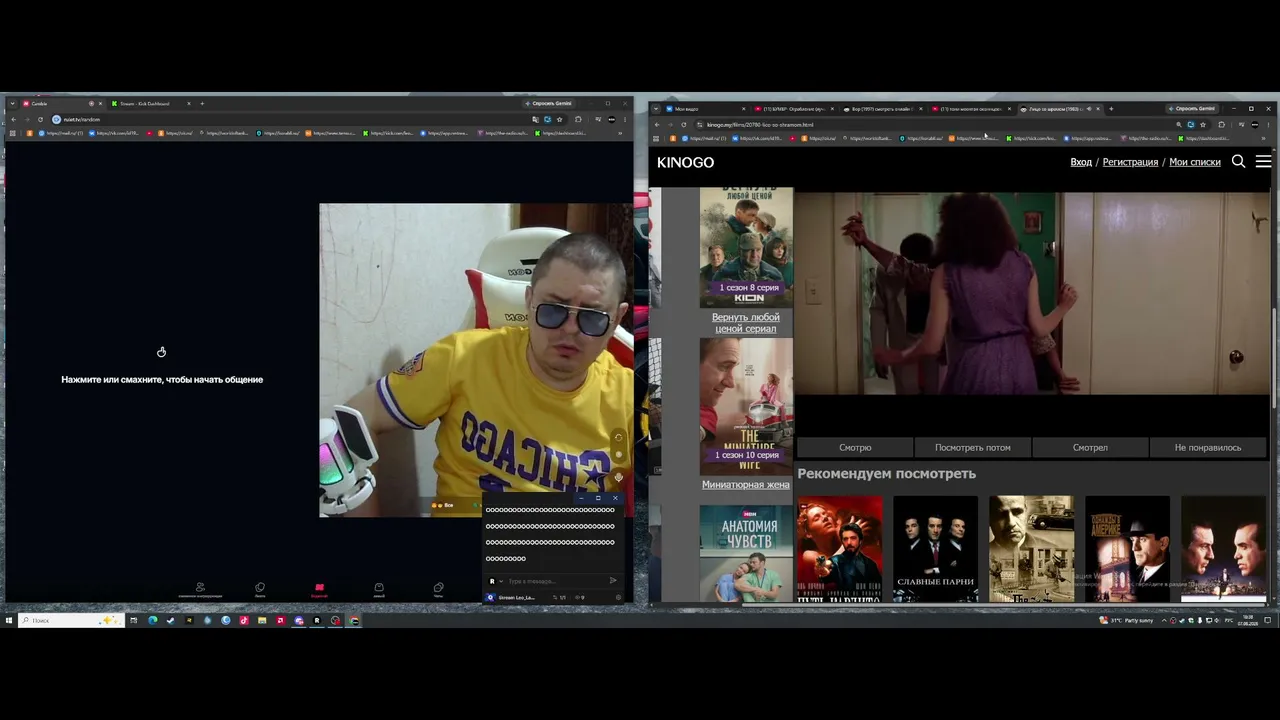The image size is (1280, 720).
Task: Open Task View on the taskbar
Action: pos(133,620)
